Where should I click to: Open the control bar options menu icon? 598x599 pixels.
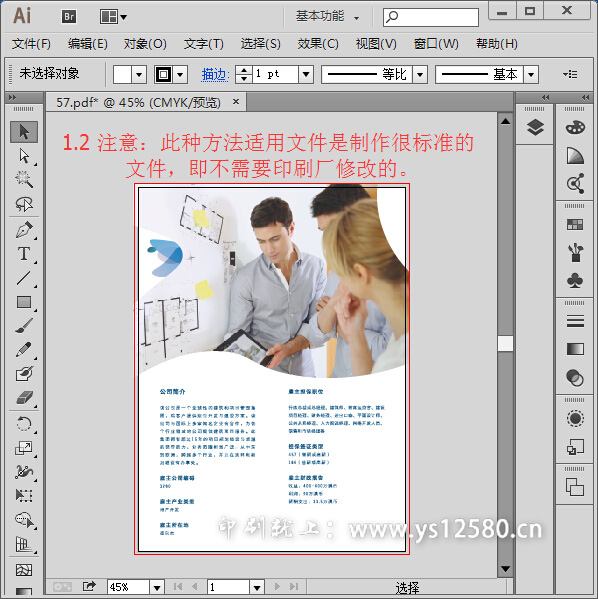[570, 74]
